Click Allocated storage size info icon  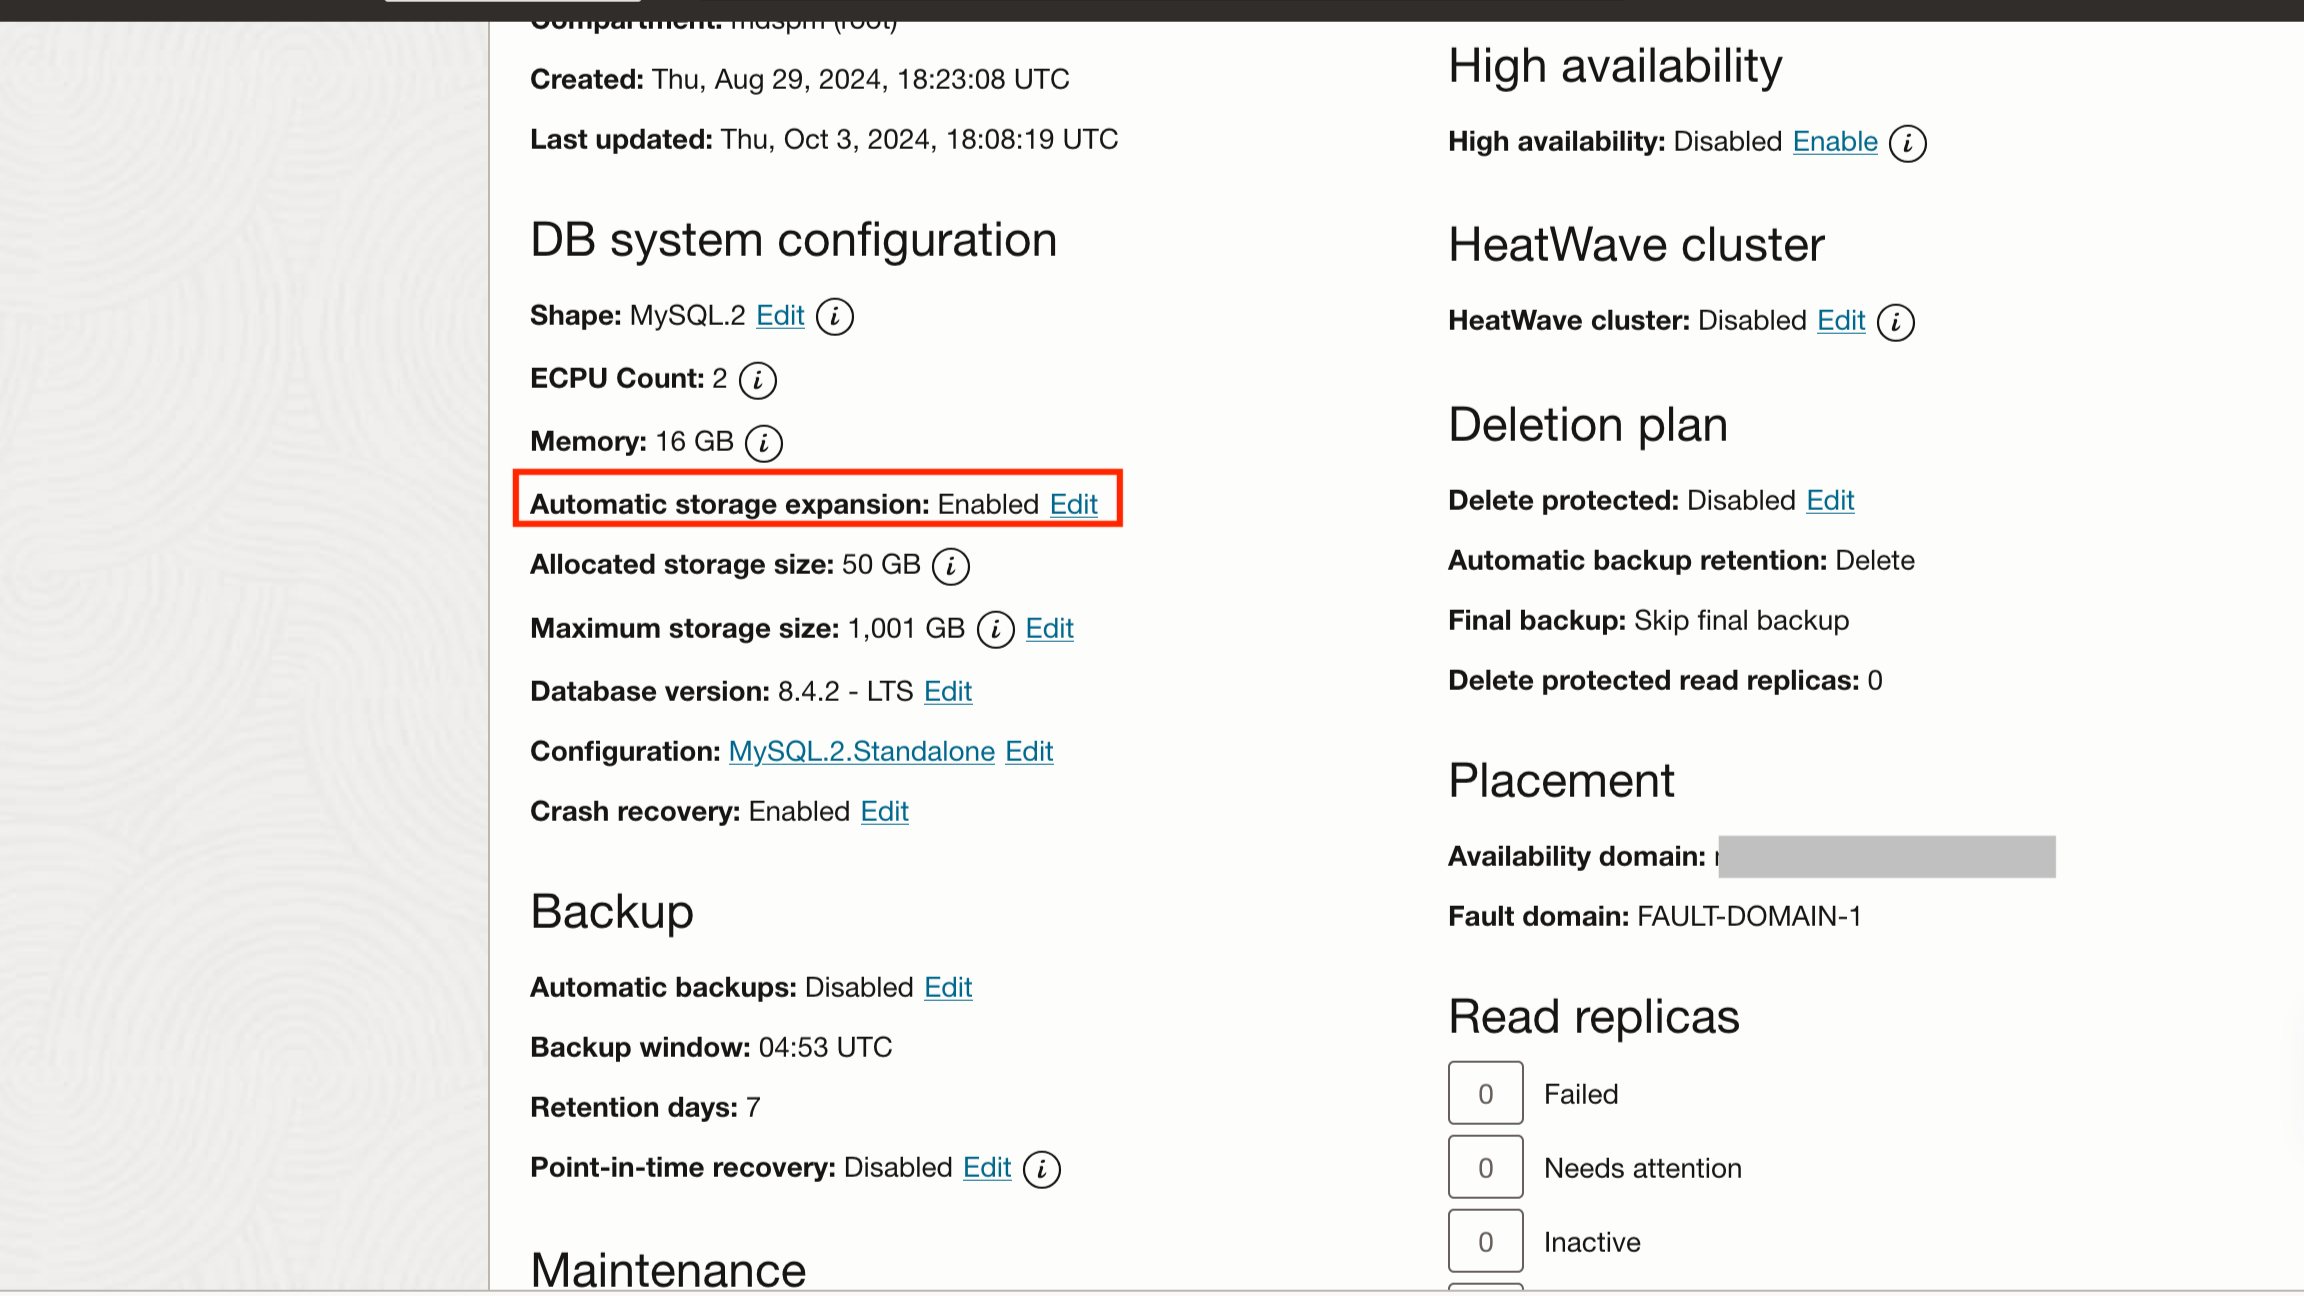950,566
